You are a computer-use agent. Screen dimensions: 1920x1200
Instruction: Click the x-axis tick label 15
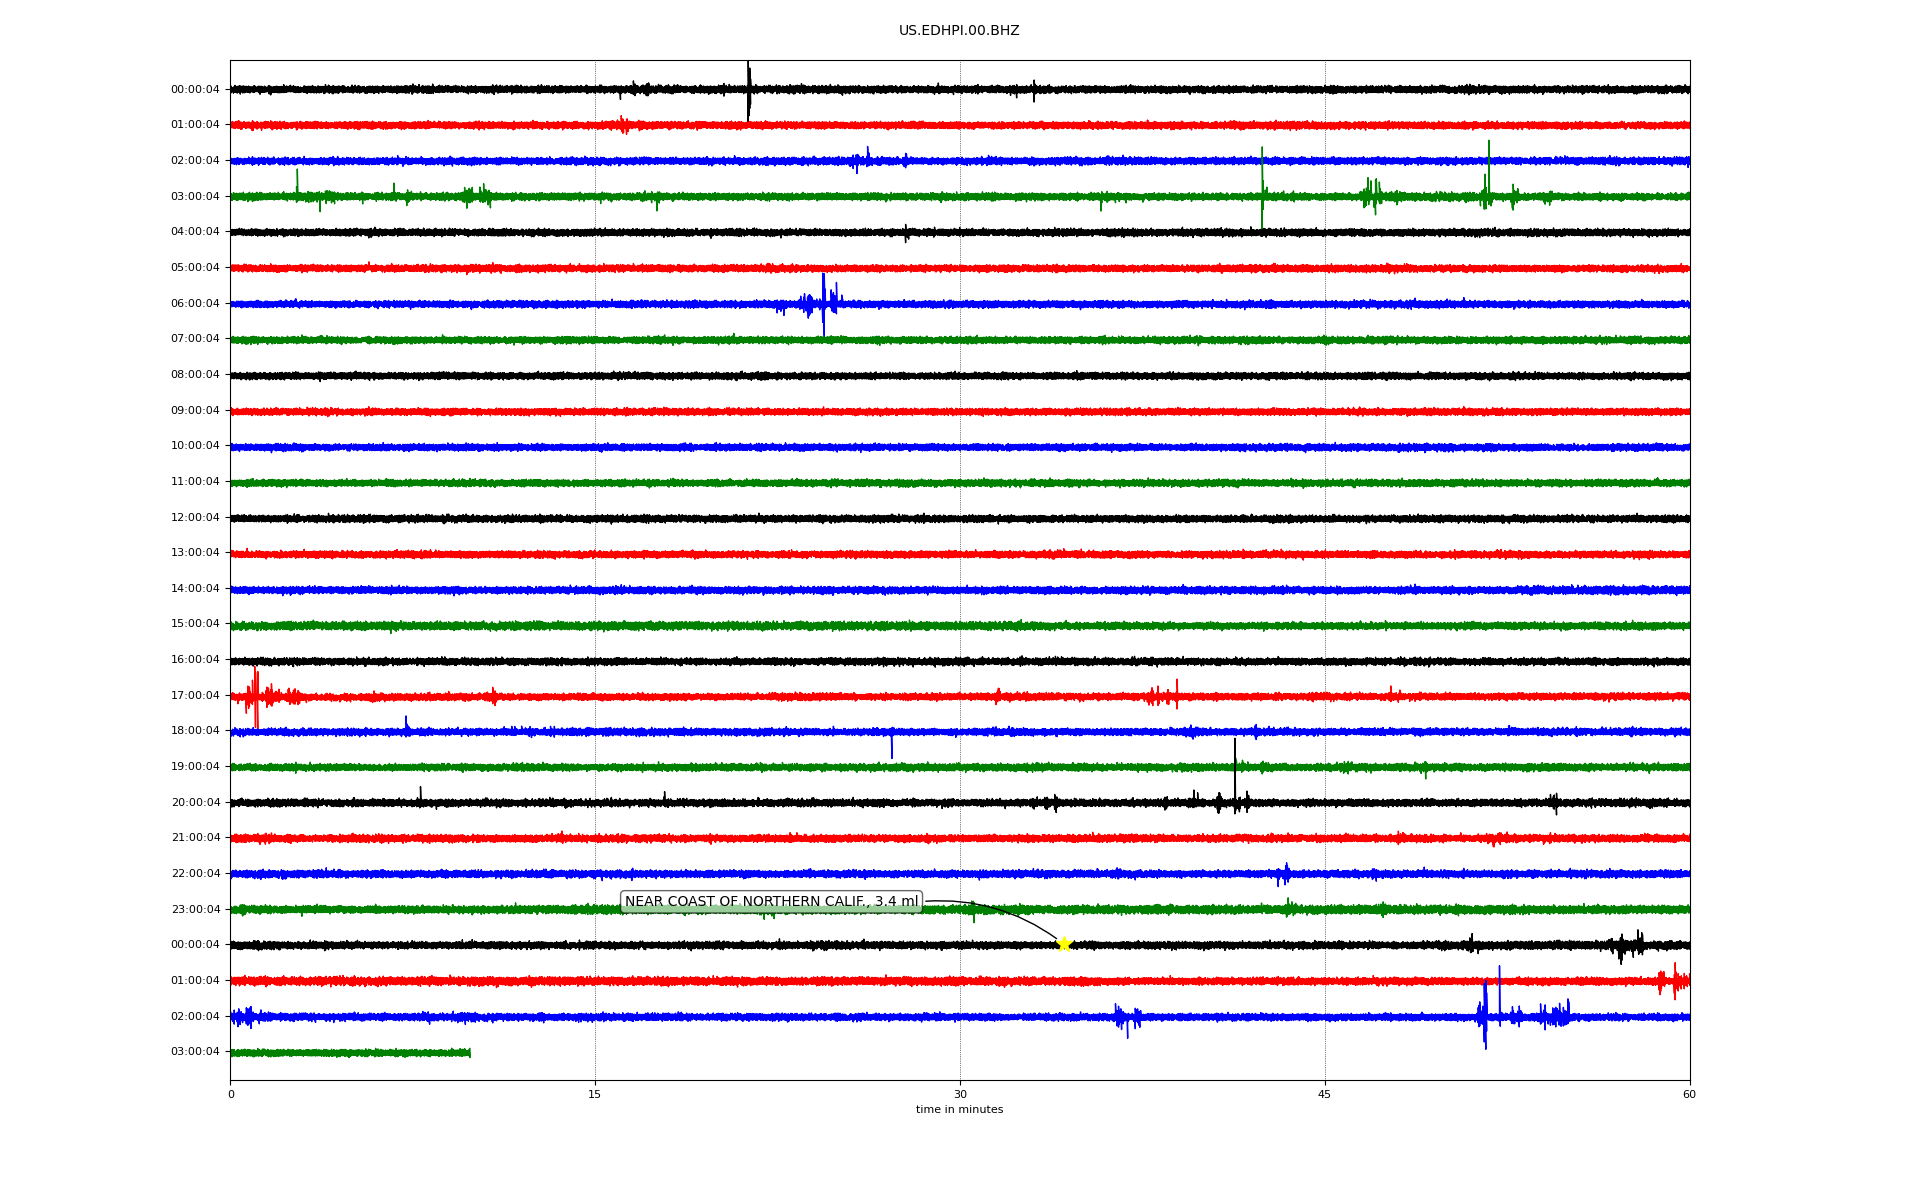(595, 1095)
